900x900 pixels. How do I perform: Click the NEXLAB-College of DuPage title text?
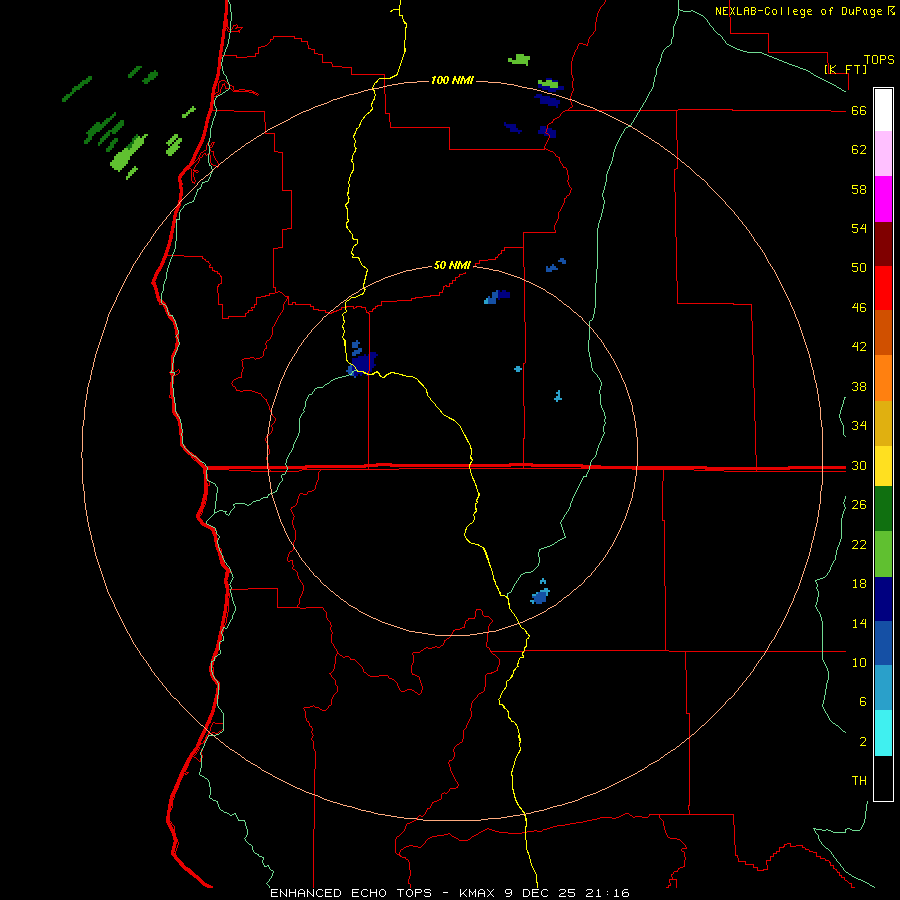[x=799, y=11]
